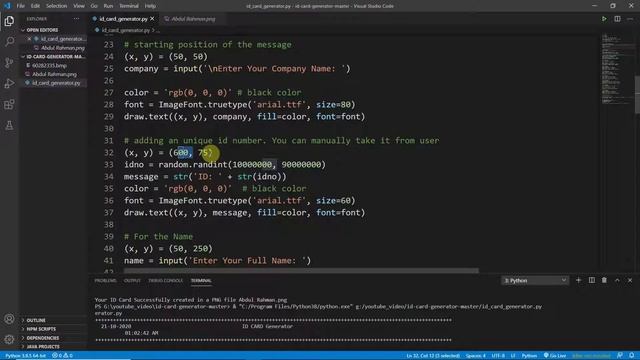Open the feedback icon in status bar
Screen dimensions: 640x360
[620, 356]
